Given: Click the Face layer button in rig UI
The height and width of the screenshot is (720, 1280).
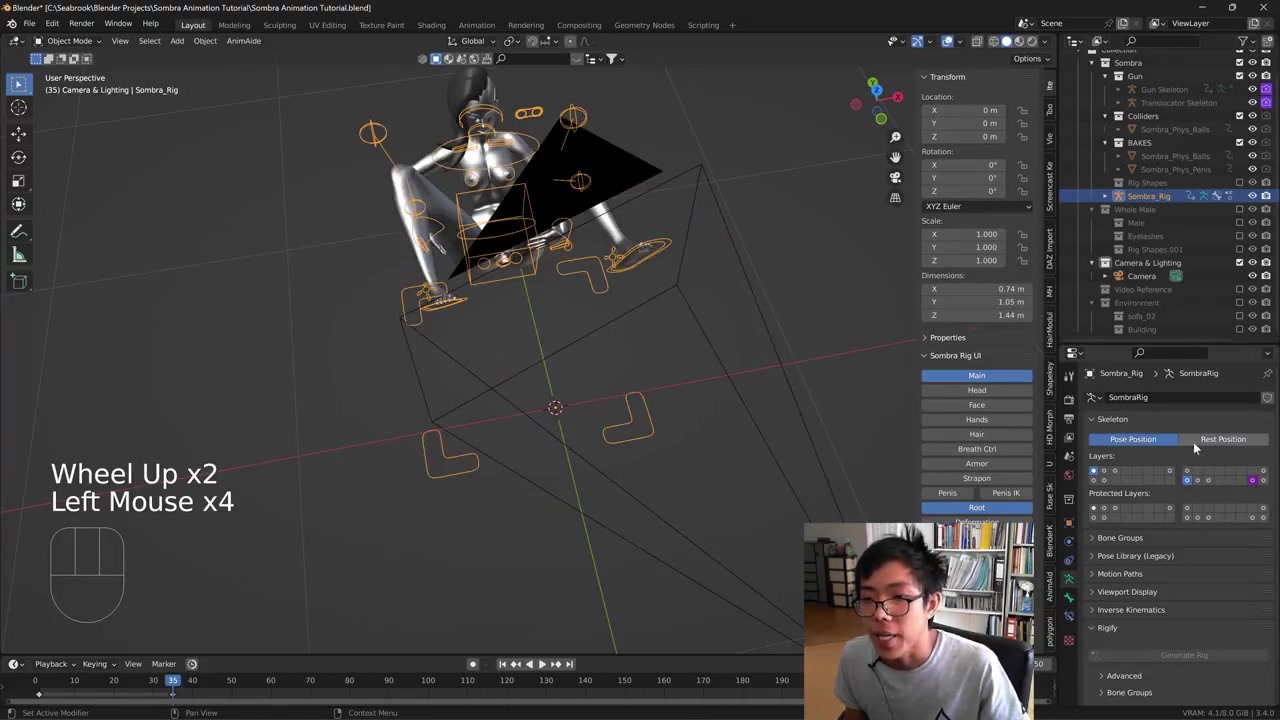Looking at the screenshot, I should tap(976, 405).
